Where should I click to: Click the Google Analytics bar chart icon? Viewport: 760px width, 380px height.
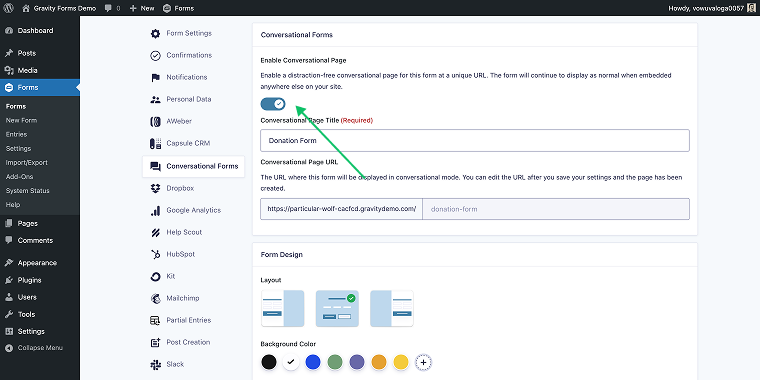pos(155,210)
